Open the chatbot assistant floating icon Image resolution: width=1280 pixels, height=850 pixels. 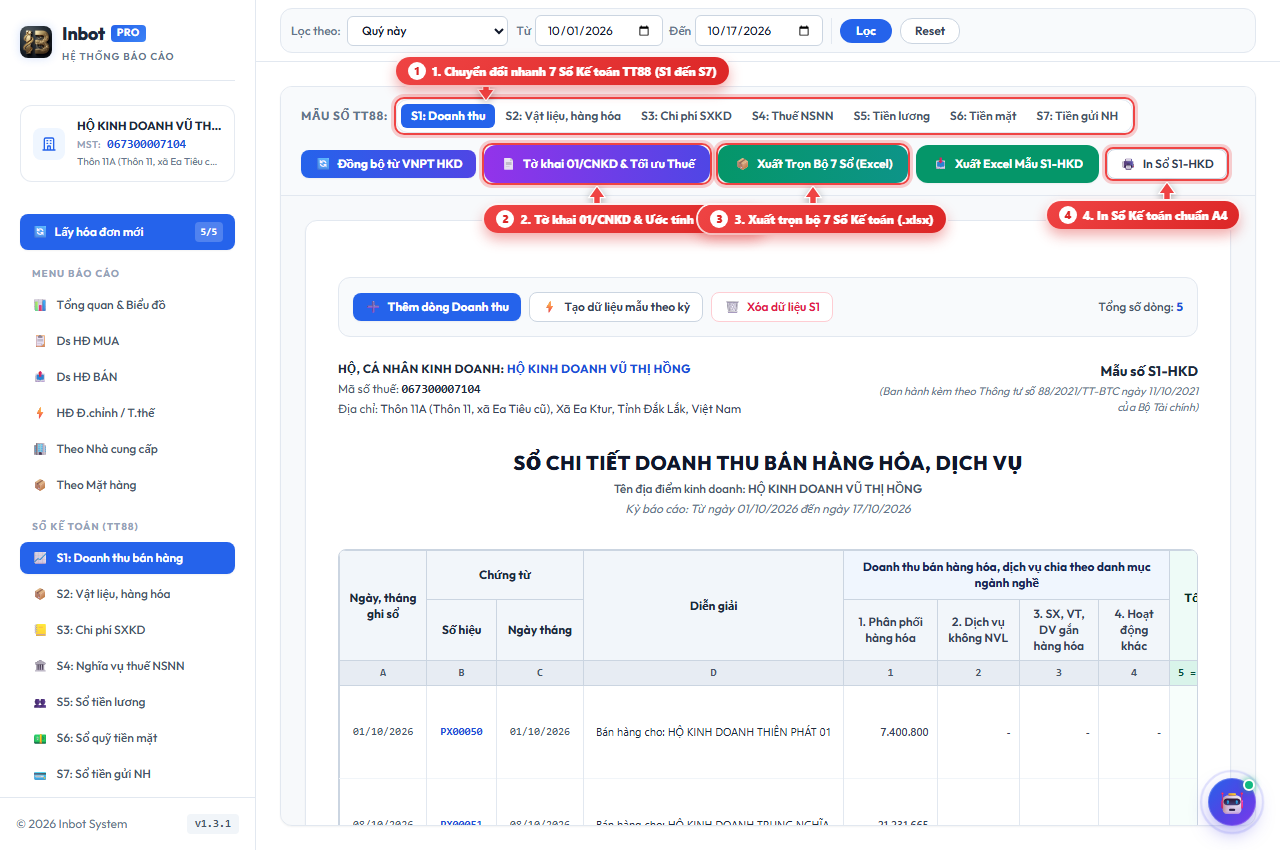point(1232,802)
